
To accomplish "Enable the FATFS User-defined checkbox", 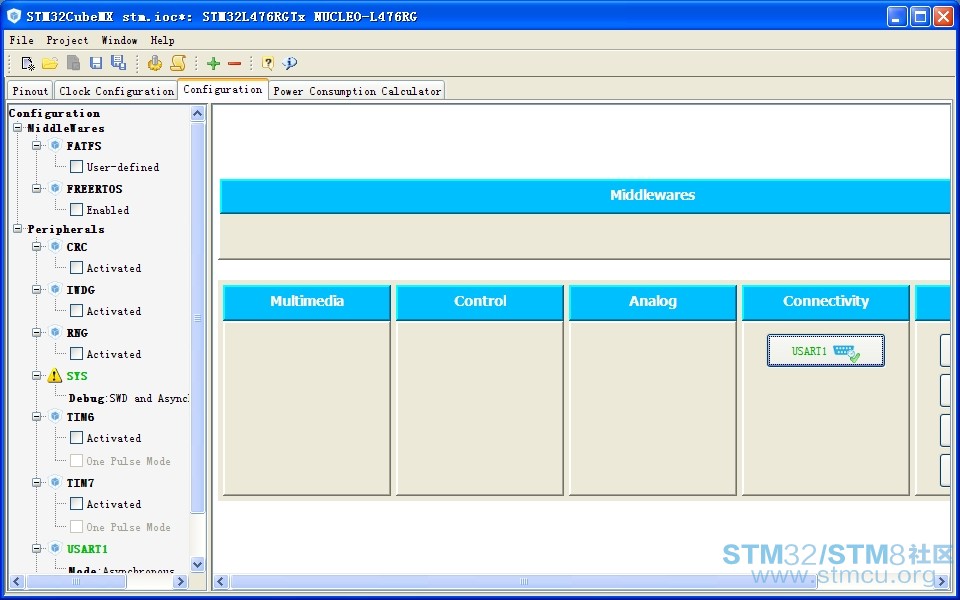I will pyautogui.click(x=77, y=167).
